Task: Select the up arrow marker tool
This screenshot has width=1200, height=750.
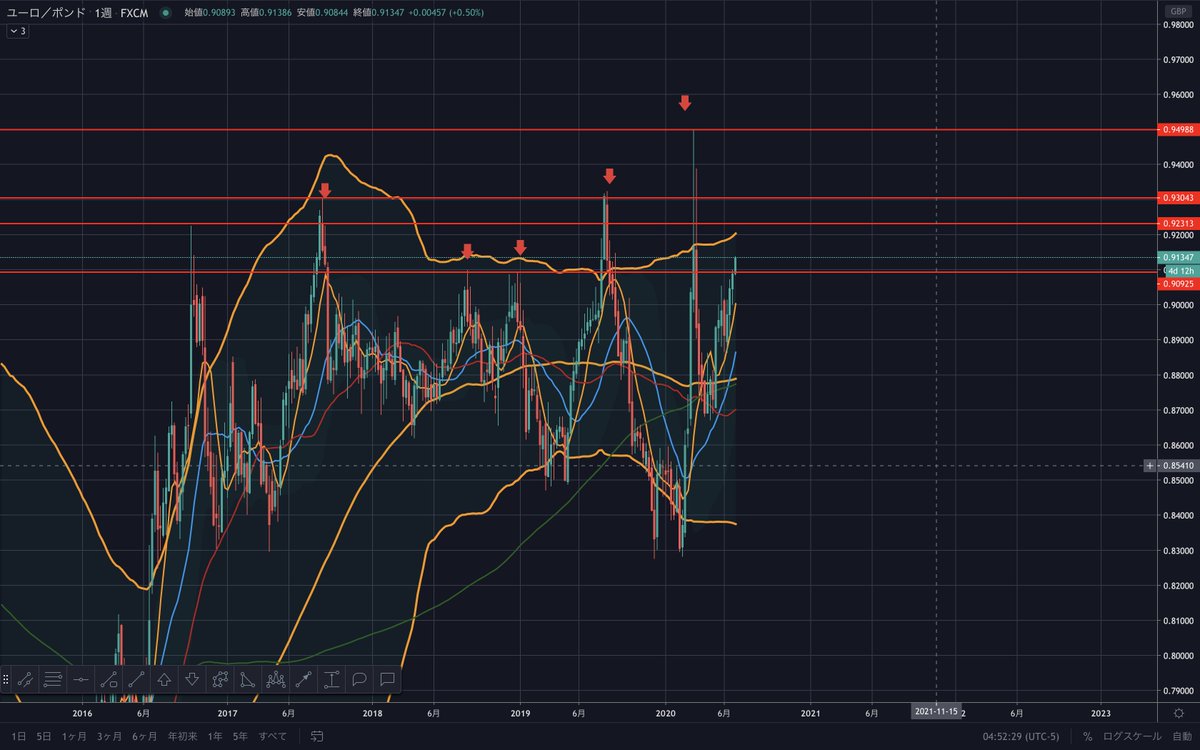Action: [x=165, y=680]
